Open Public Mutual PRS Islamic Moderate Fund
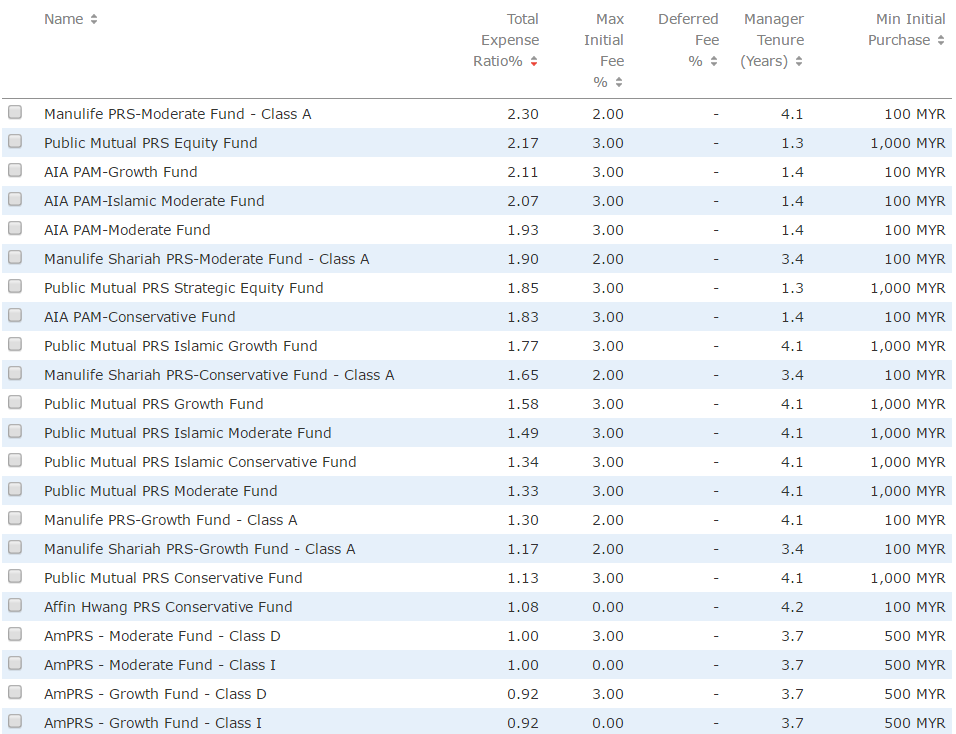Screen dimensions: 956x734 pos(188,433)
